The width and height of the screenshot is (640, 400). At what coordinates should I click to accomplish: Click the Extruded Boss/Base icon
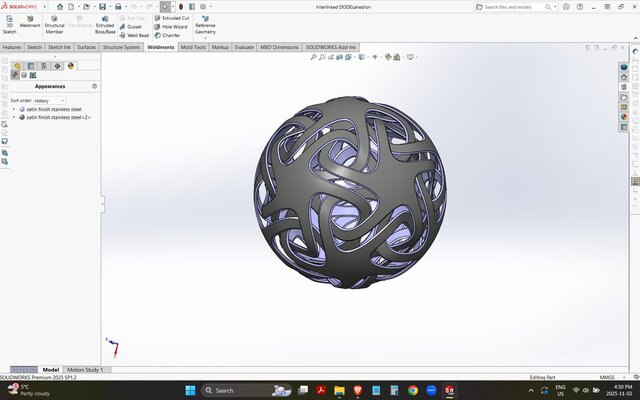pos(105,23)
